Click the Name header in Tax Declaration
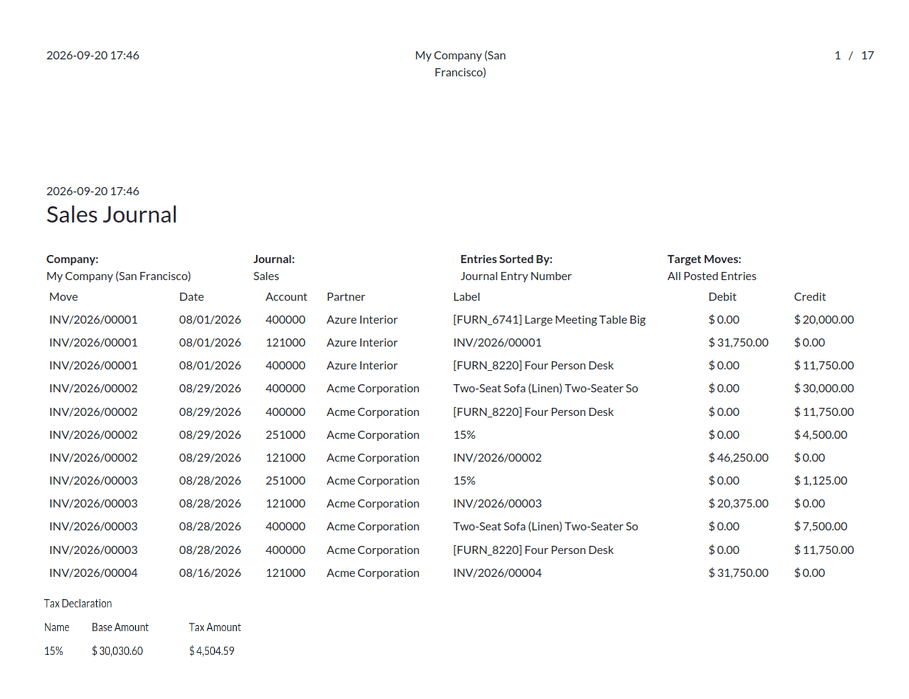The height and width of the screenshot is (699, 909). (57, 627)
